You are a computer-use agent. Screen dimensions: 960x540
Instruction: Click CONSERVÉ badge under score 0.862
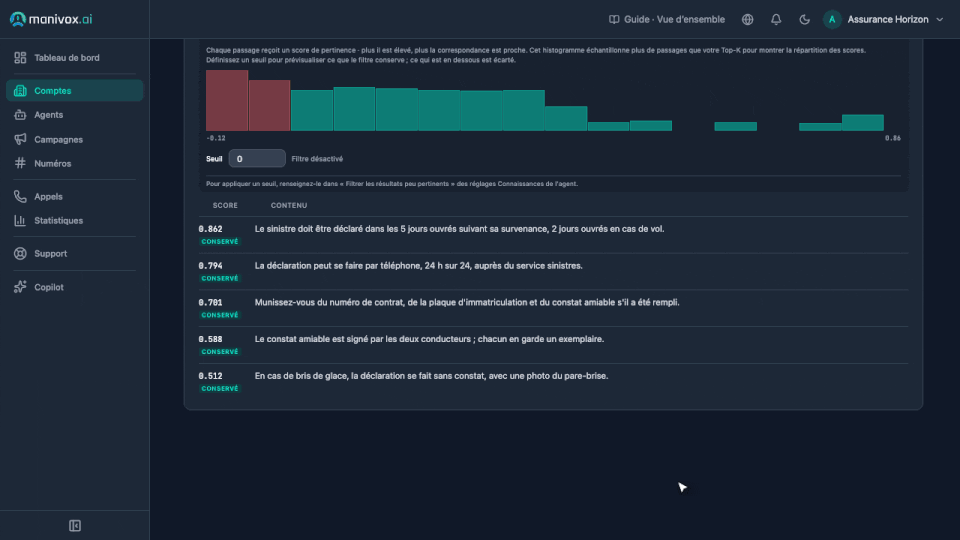coord(220,242)
